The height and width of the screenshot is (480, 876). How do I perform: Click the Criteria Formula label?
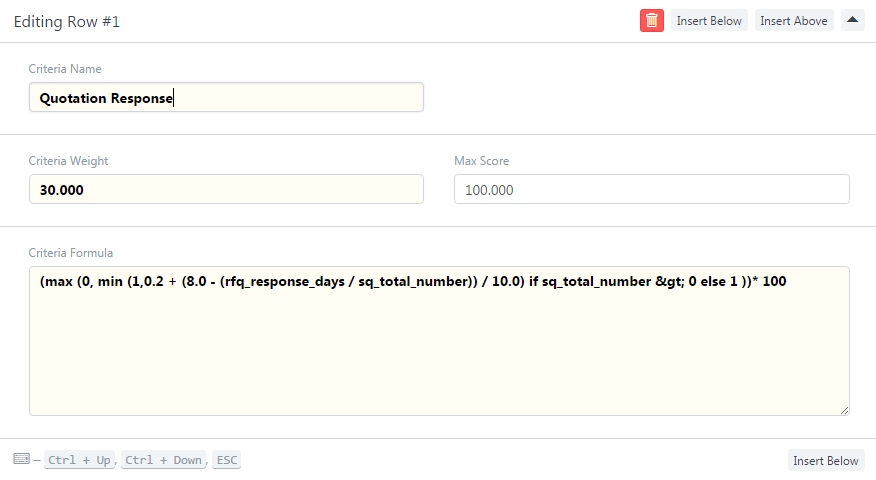pyautogui.click(x=71, y=253)
